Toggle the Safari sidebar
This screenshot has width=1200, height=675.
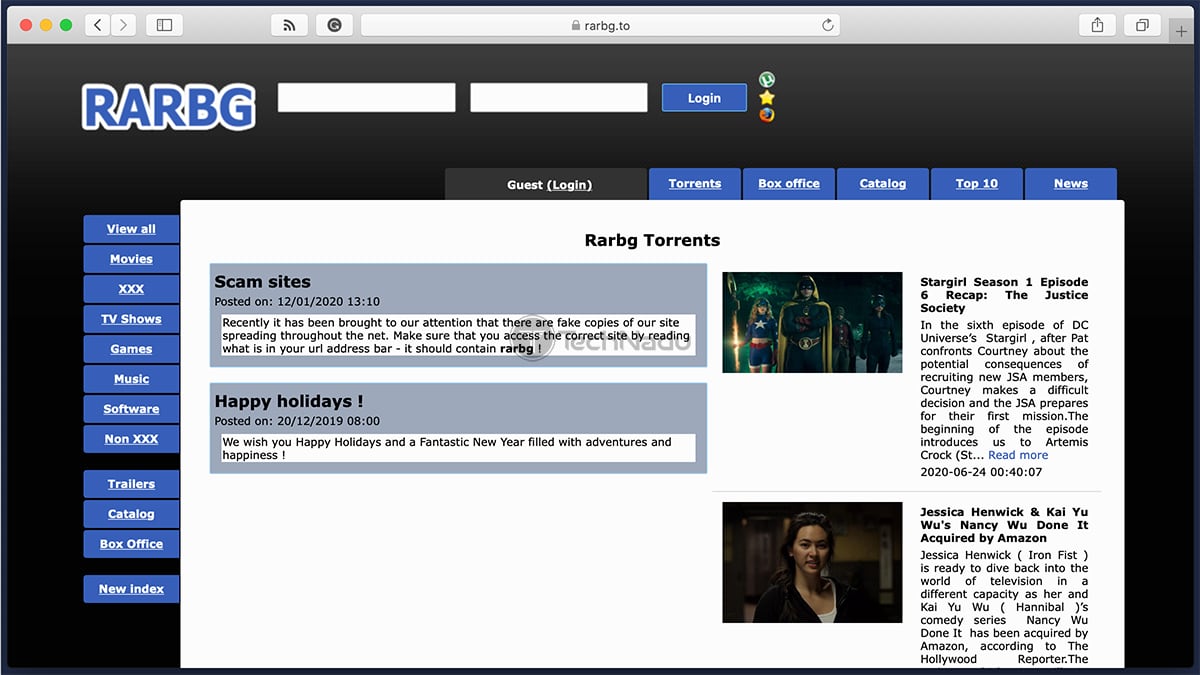165,25
